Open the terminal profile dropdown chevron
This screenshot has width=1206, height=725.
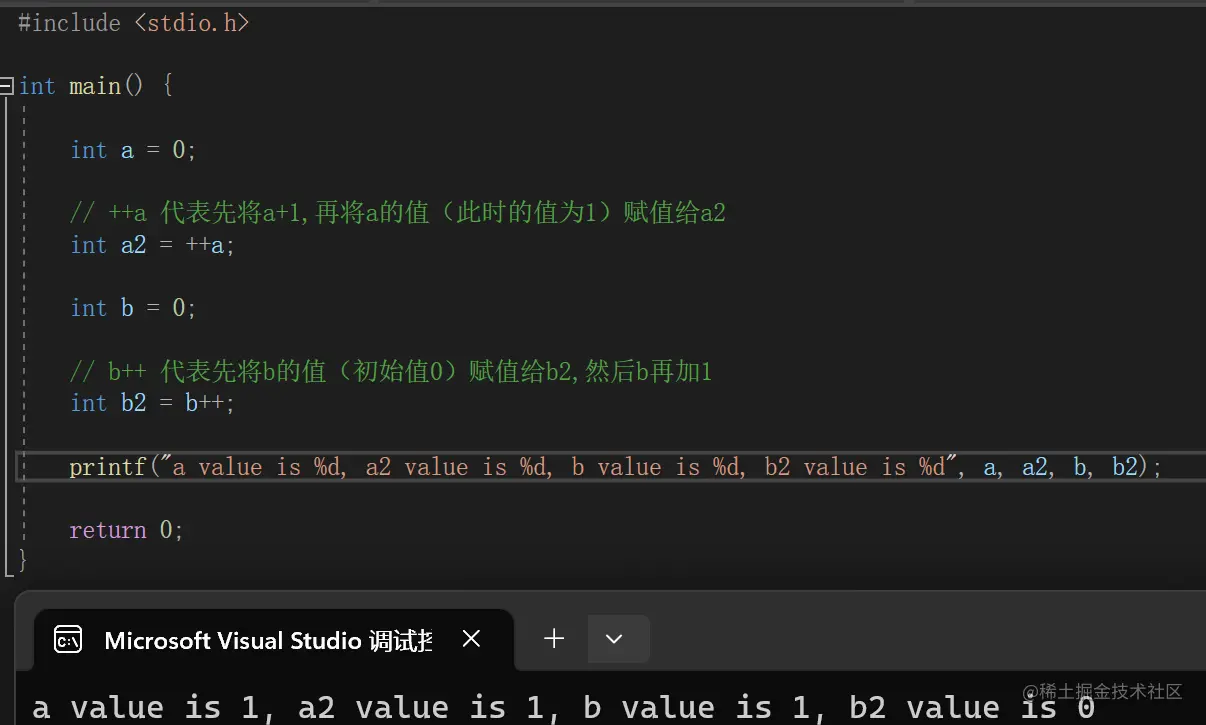(615, 639)
